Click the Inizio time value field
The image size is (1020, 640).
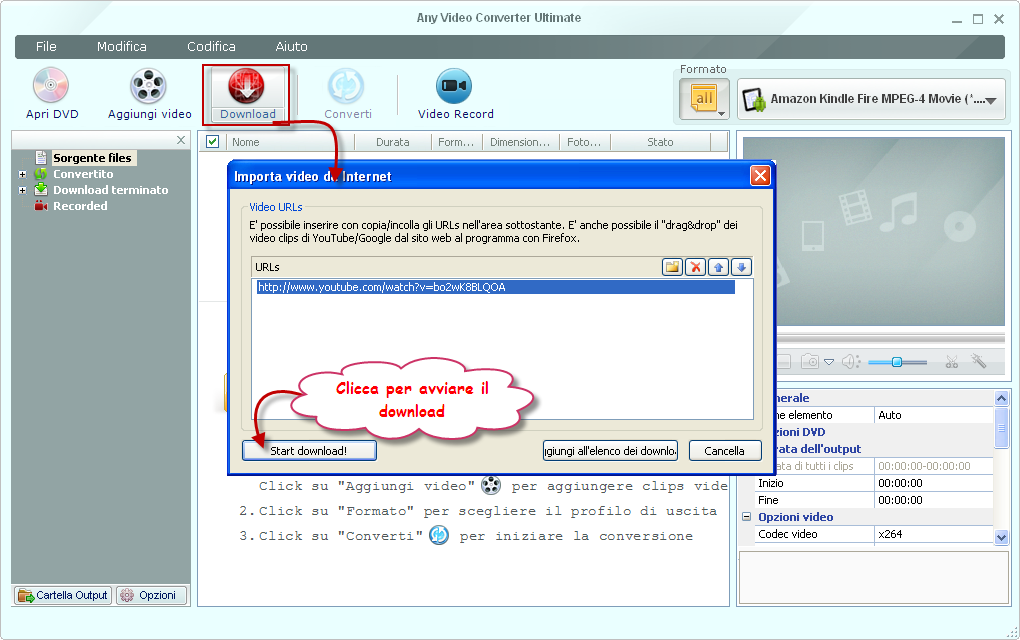point(933,483)
